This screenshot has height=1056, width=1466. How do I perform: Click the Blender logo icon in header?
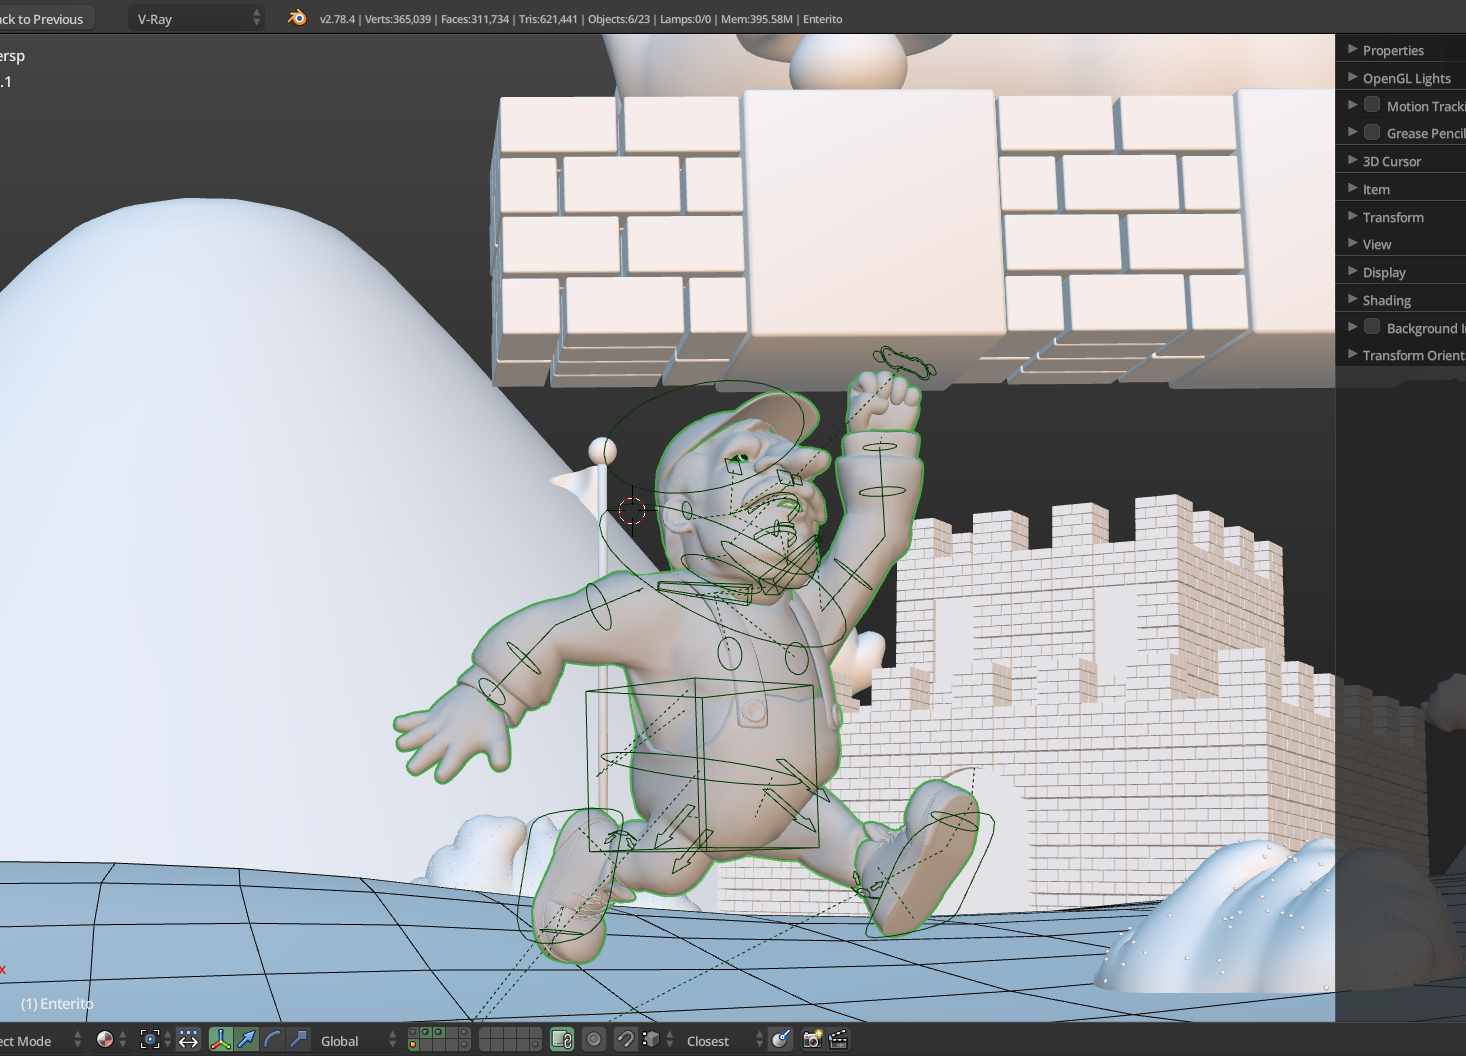[297, 17]
